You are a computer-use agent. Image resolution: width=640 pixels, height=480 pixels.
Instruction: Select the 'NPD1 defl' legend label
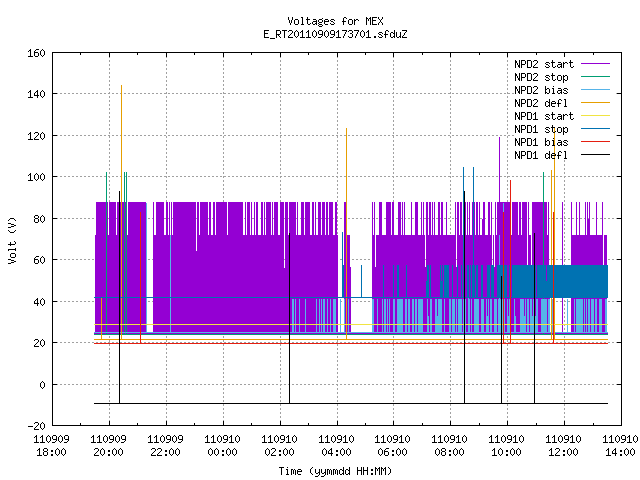pos(541,156)
